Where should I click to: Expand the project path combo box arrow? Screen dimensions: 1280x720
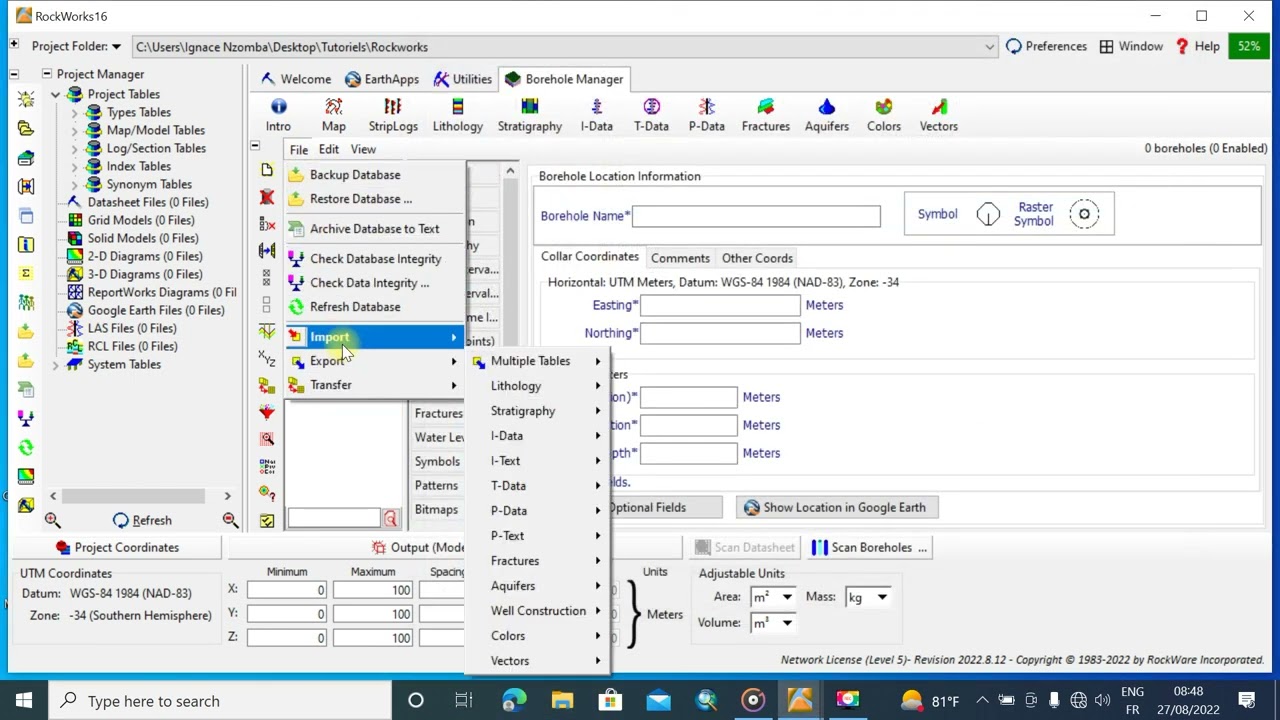coord(989,47)
